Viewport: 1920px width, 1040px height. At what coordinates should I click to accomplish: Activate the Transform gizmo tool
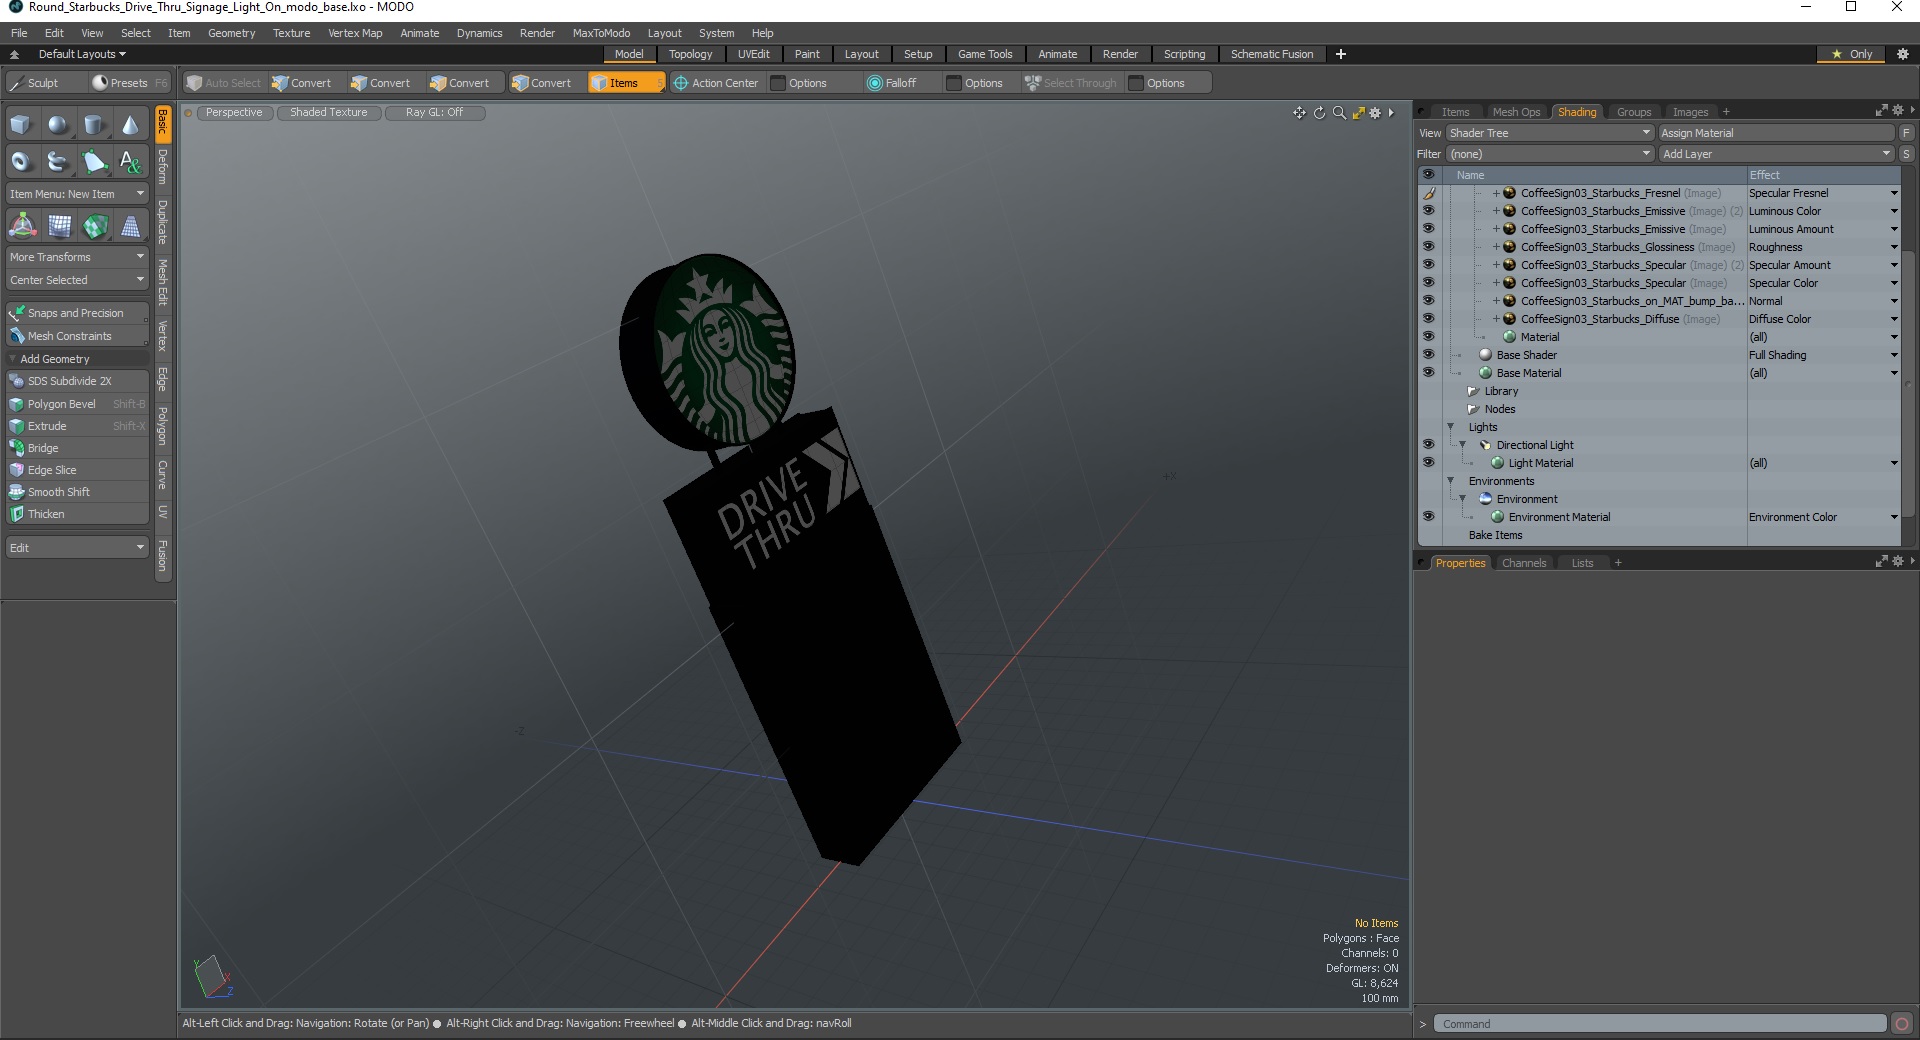22,226
